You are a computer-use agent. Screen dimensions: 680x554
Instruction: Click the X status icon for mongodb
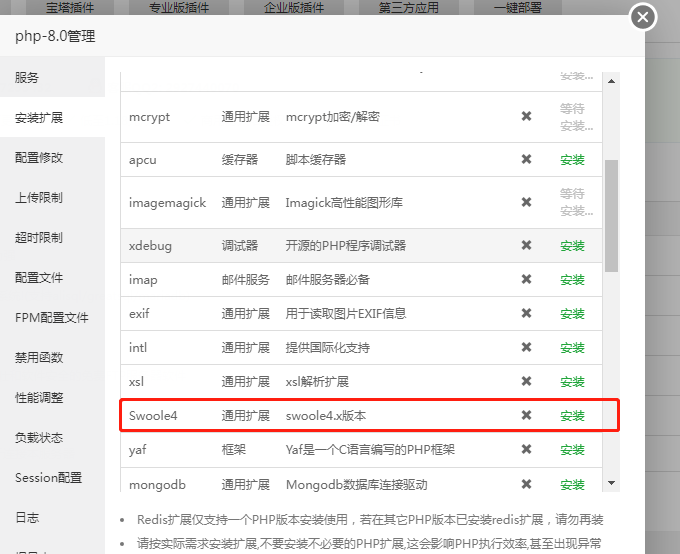[526, 484]
